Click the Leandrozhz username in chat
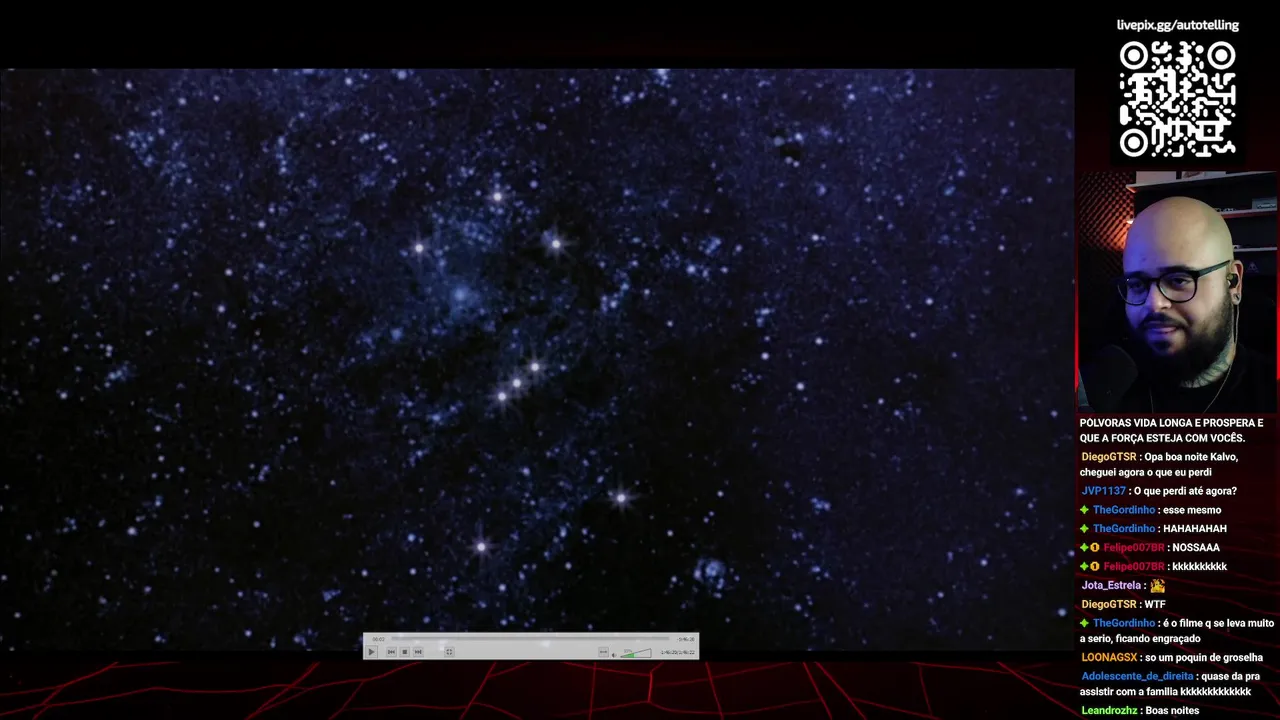The height and width of the screenshot is (720, 1280). tap(1109, 711)
